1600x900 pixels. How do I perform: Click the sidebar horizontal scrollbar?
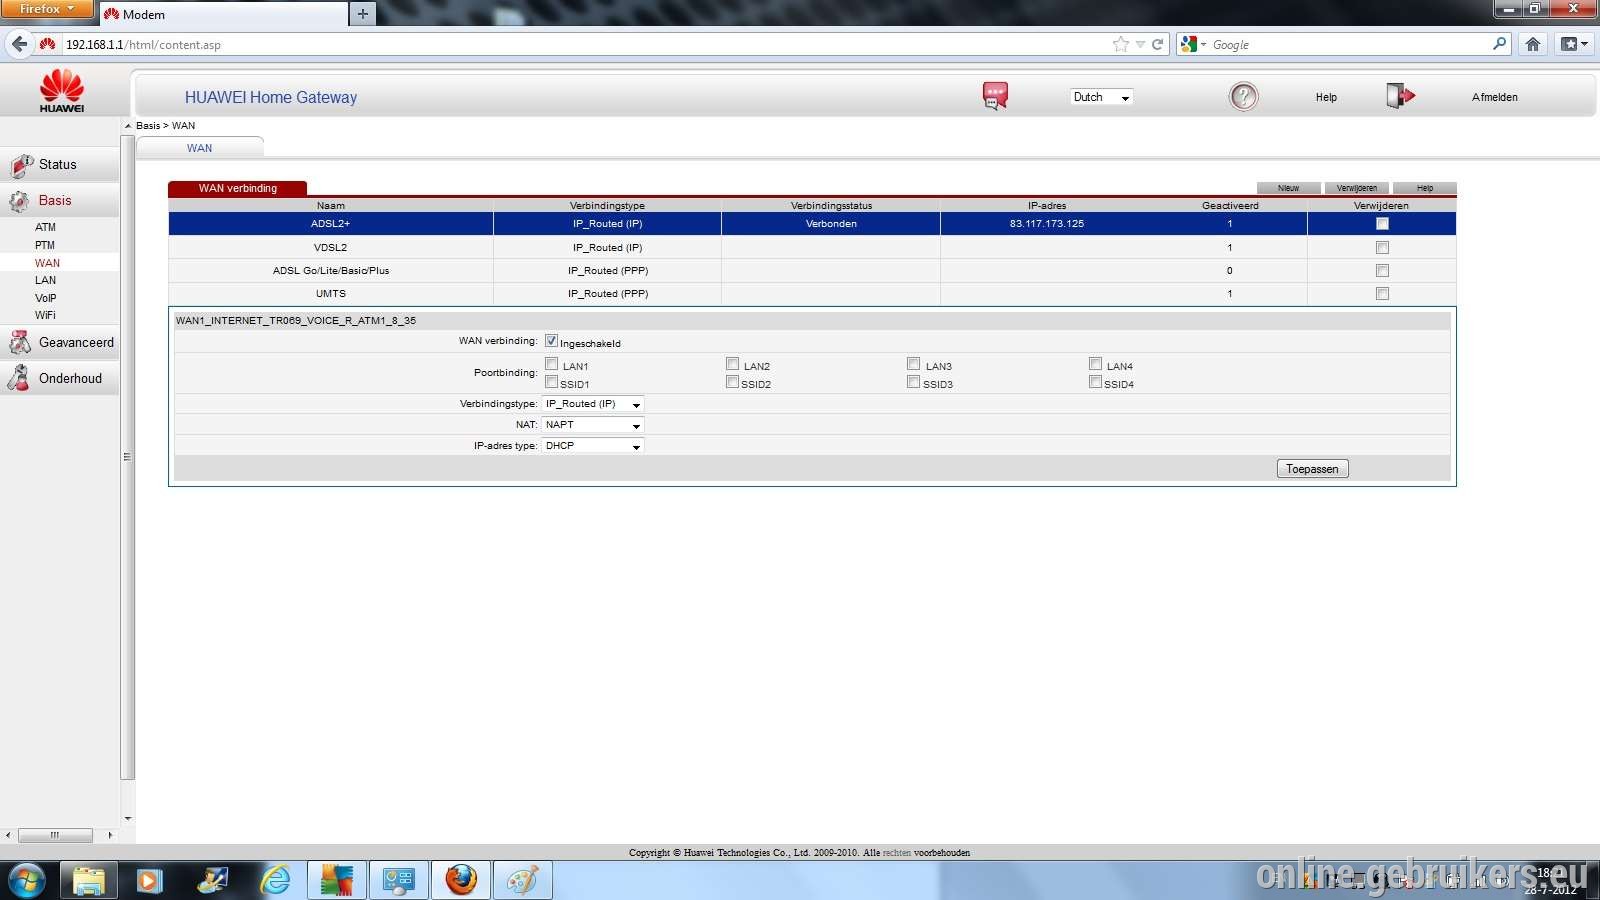coord(56,835)
